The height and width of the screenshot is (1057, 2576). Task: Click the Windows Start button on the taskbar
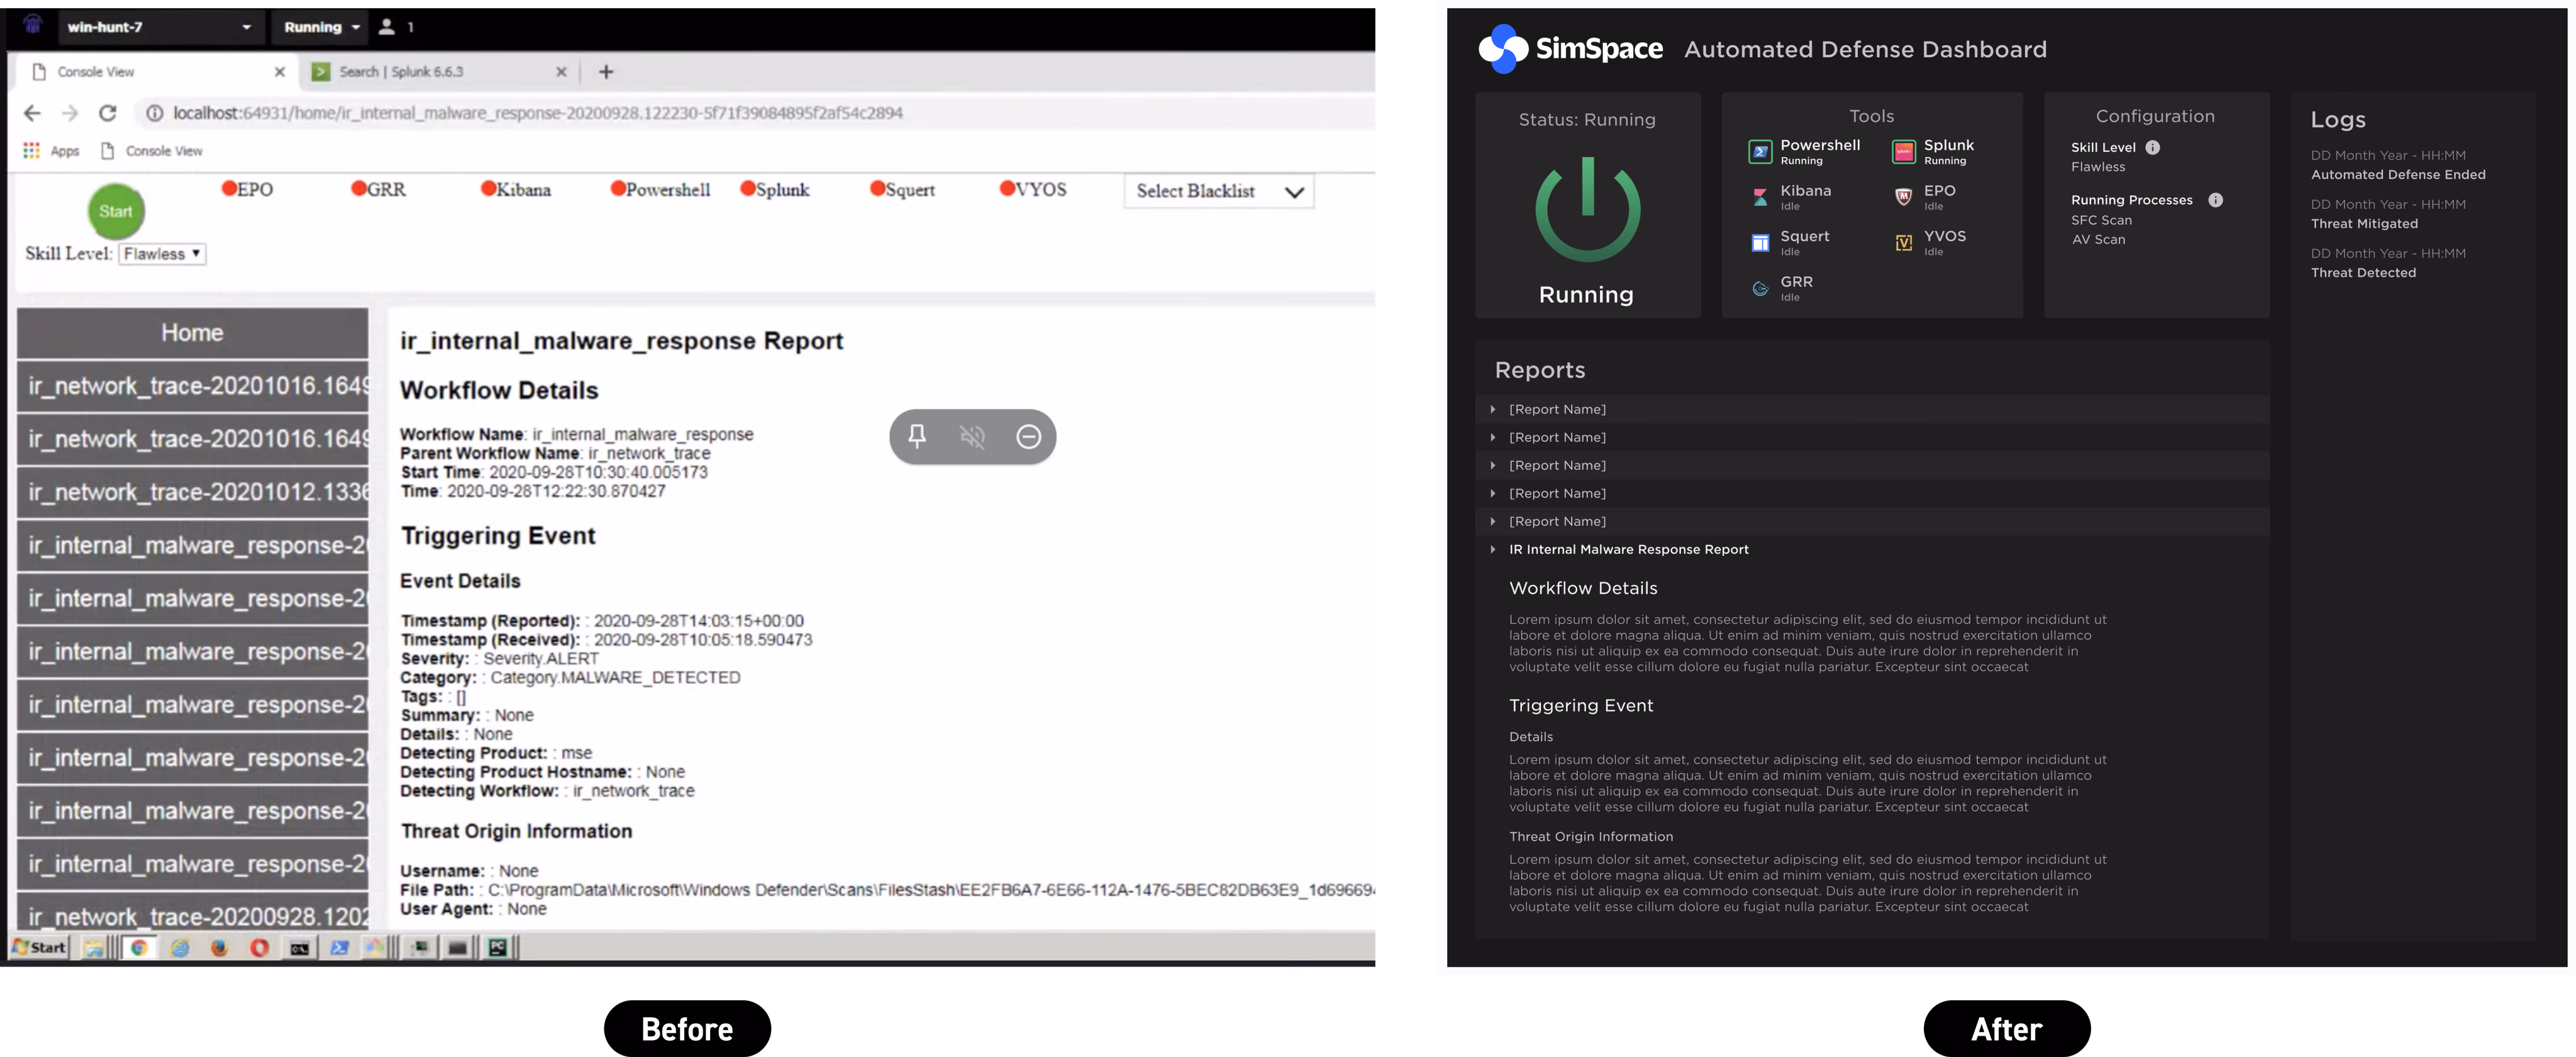[39, 947]
